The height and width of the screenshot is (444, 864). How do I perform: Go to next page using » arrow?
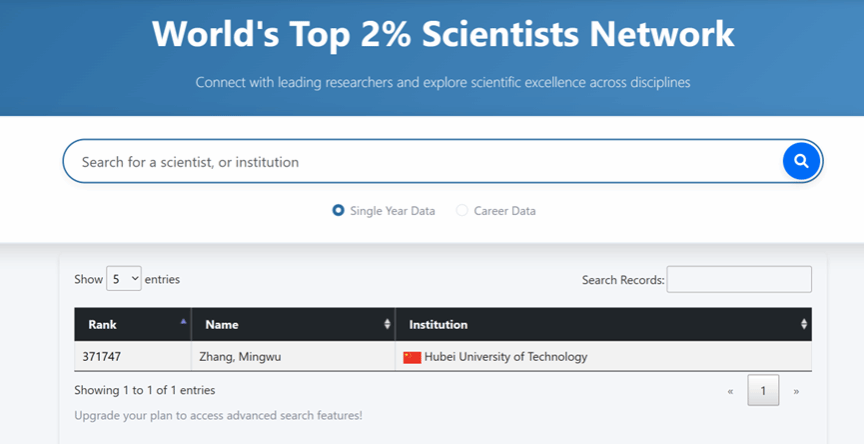tap(796, 391)
